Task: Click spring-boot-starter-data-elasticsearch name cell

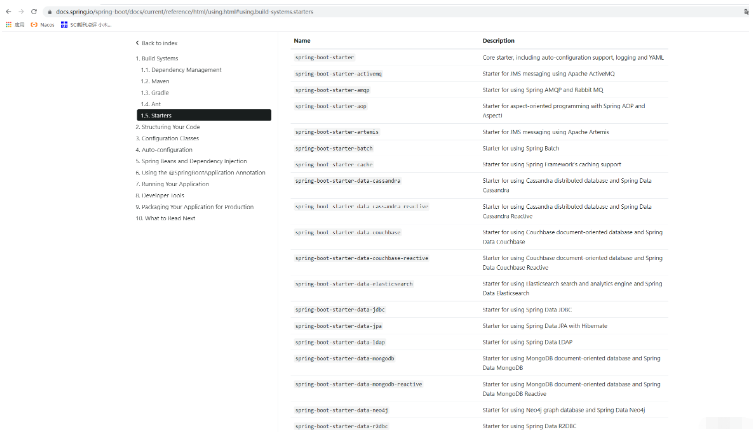Action: (x=354, y=284)
